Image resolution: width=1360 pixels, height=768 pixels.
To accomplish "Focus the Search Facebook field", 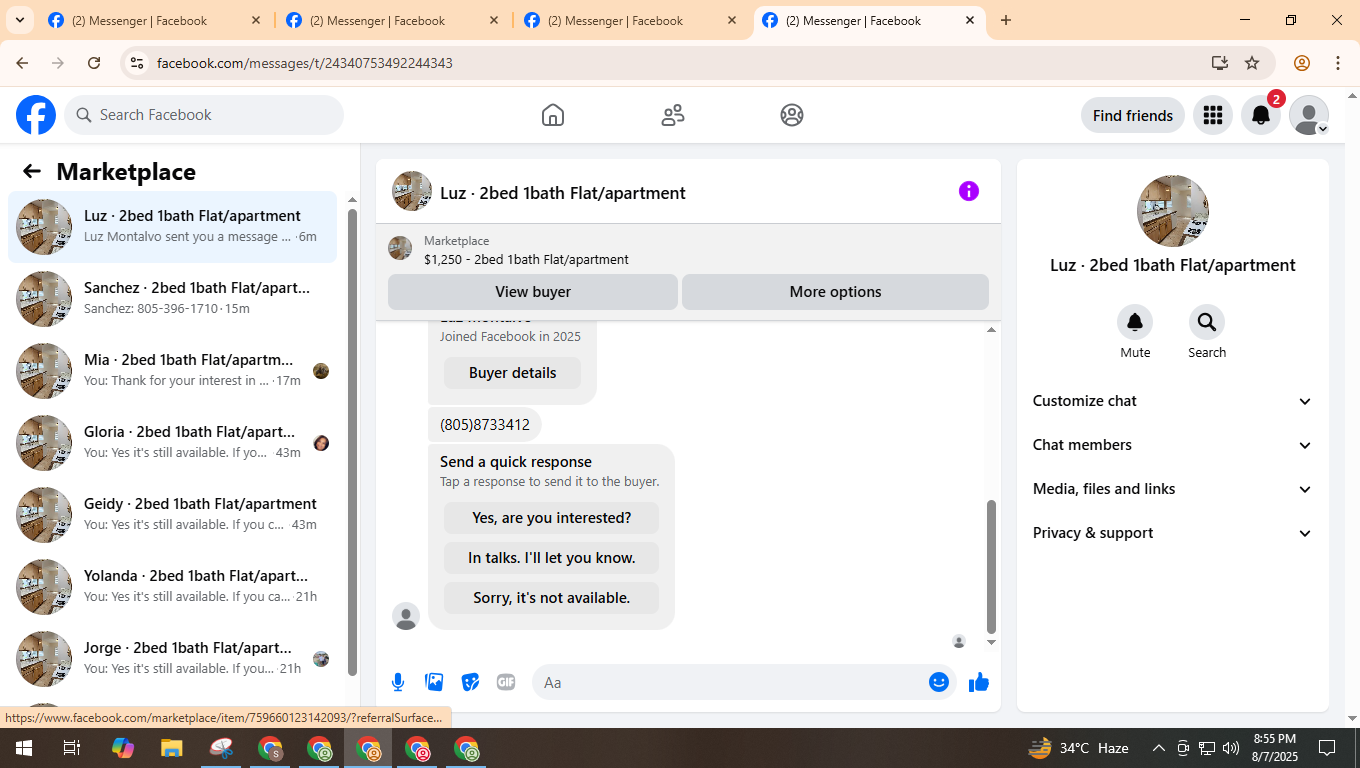I will pyautogui.click(x=204, y=115).
